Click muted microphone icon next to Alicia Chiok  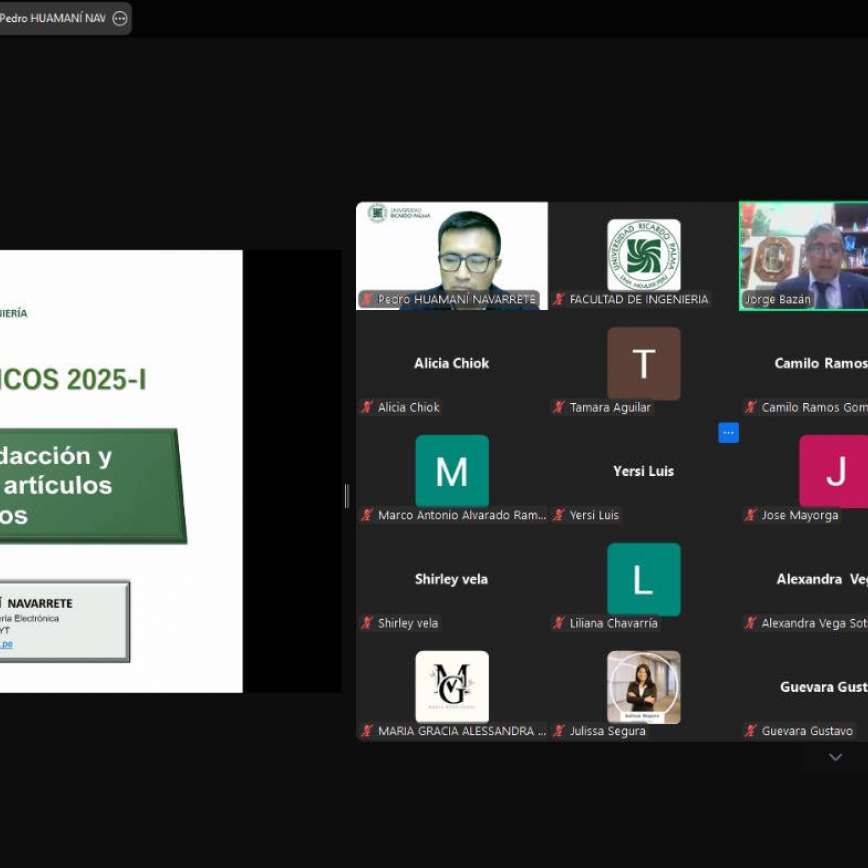coord(367,407)
